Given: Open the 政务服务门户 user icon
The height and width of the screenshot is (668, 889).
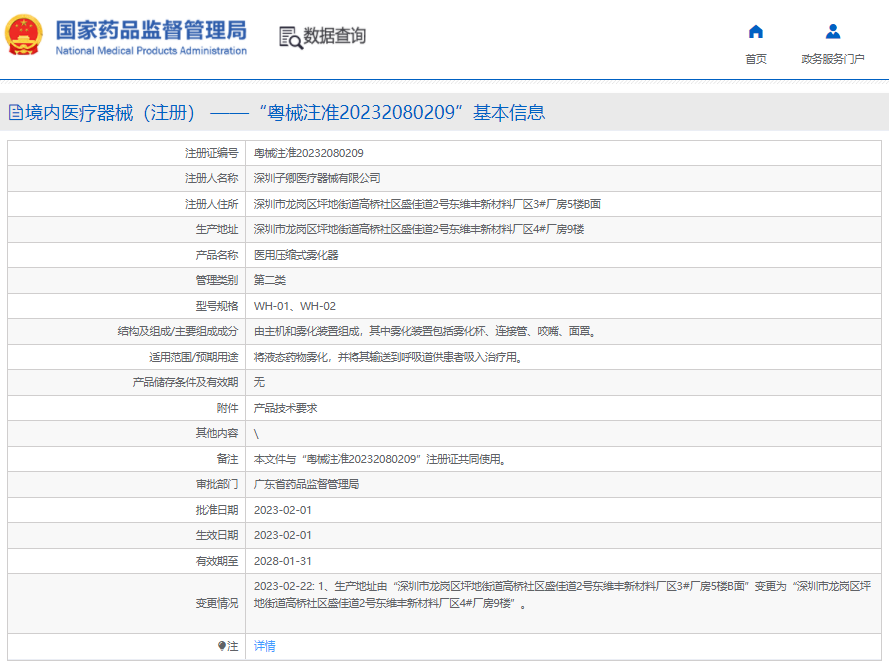Looking at the screenshot, I should point(833,31).
